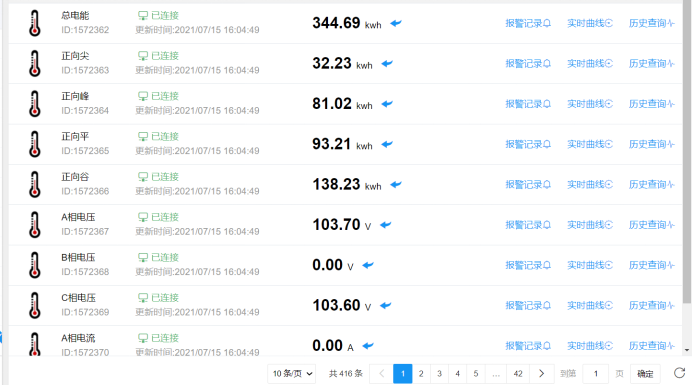Click the blue arrow beside 103.60 V
Screen dimensions: 693x385
point(386,305)
